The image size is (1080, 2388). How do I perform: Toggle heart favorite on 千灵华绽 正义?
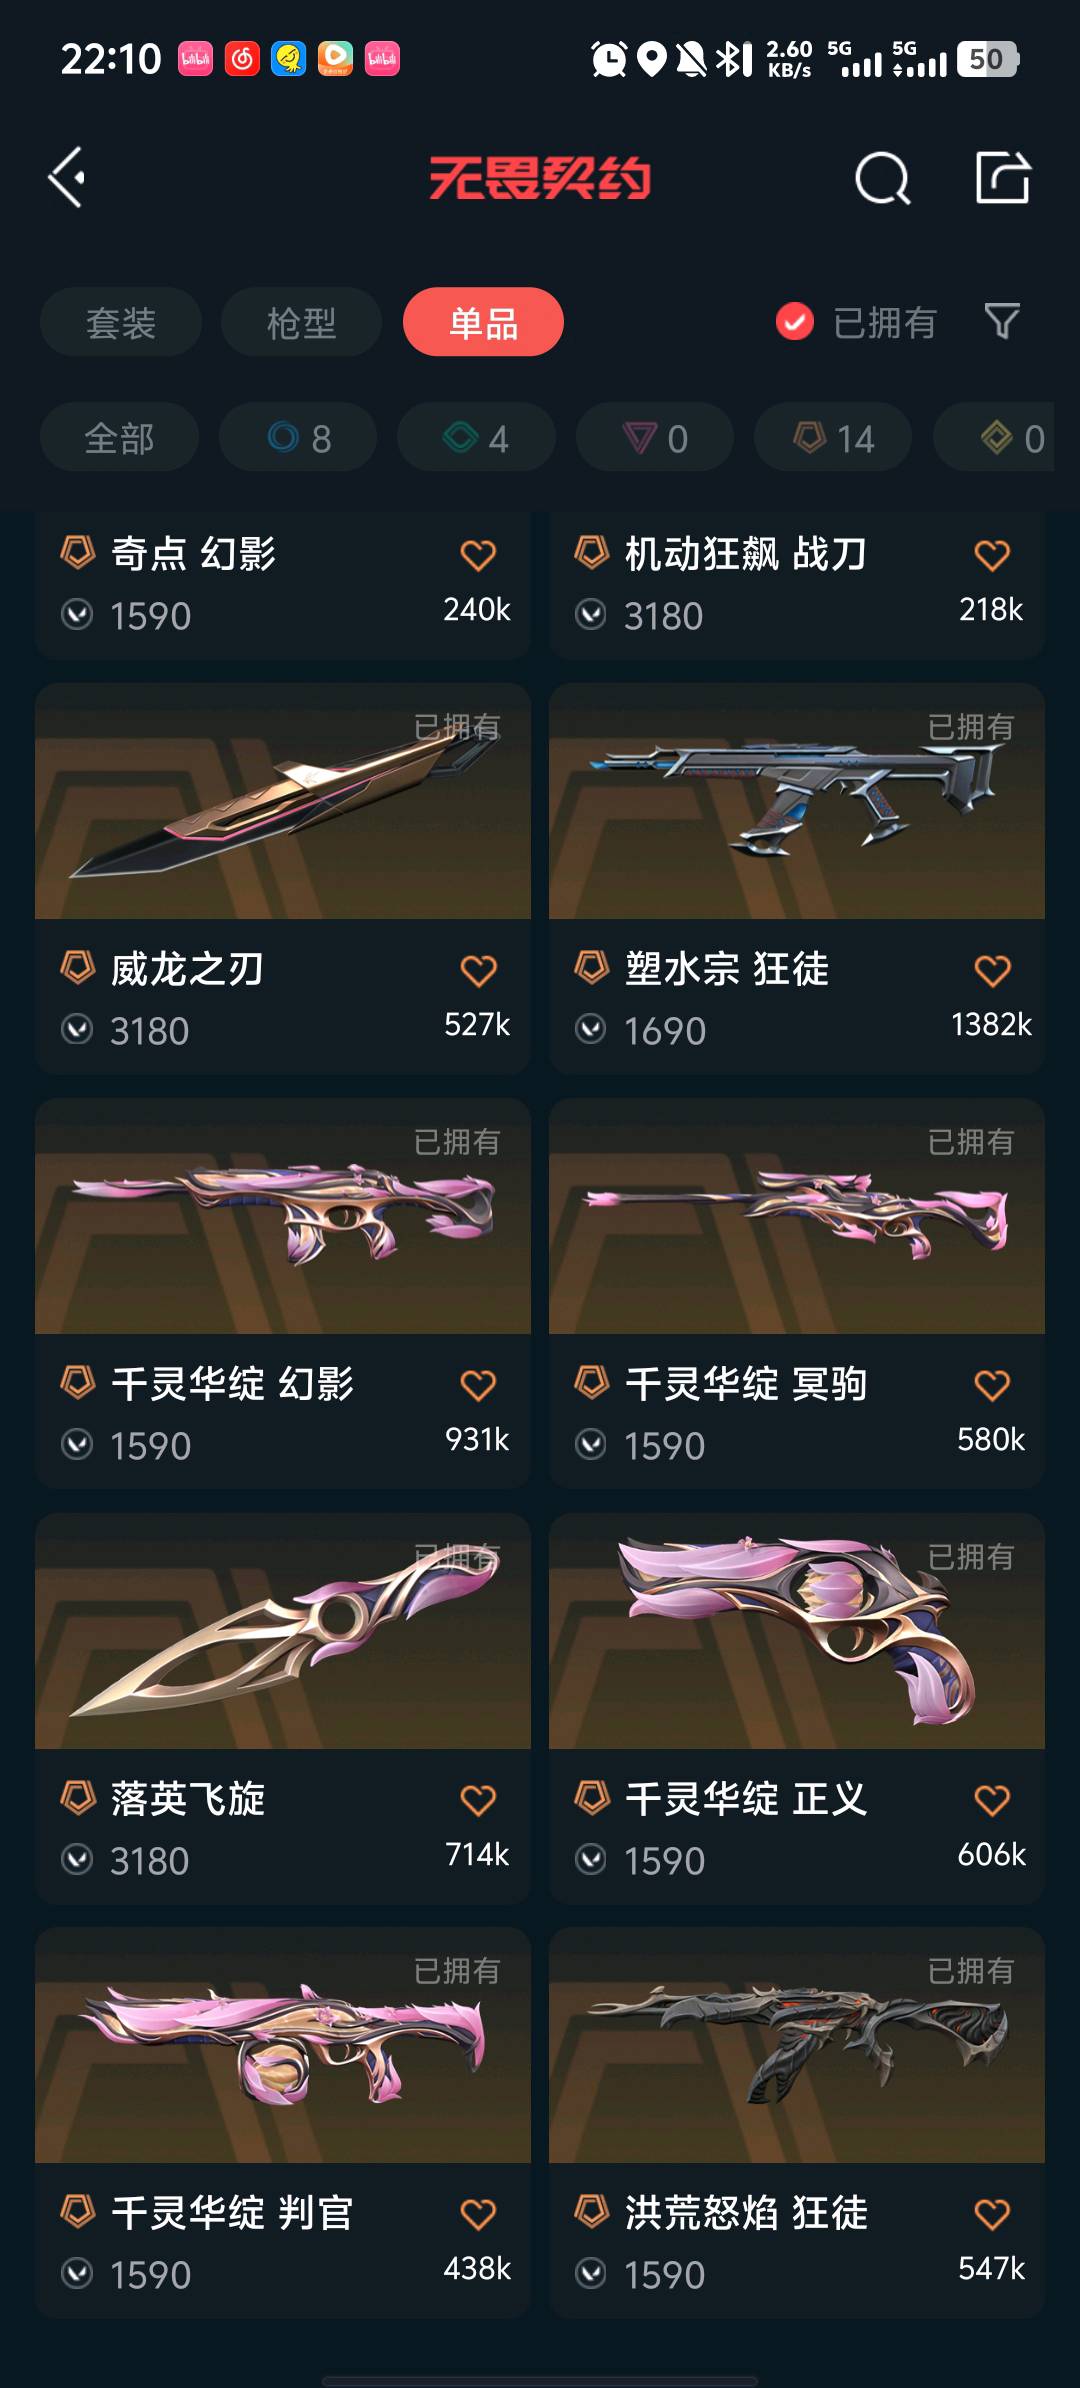[x=992, y=1800]
